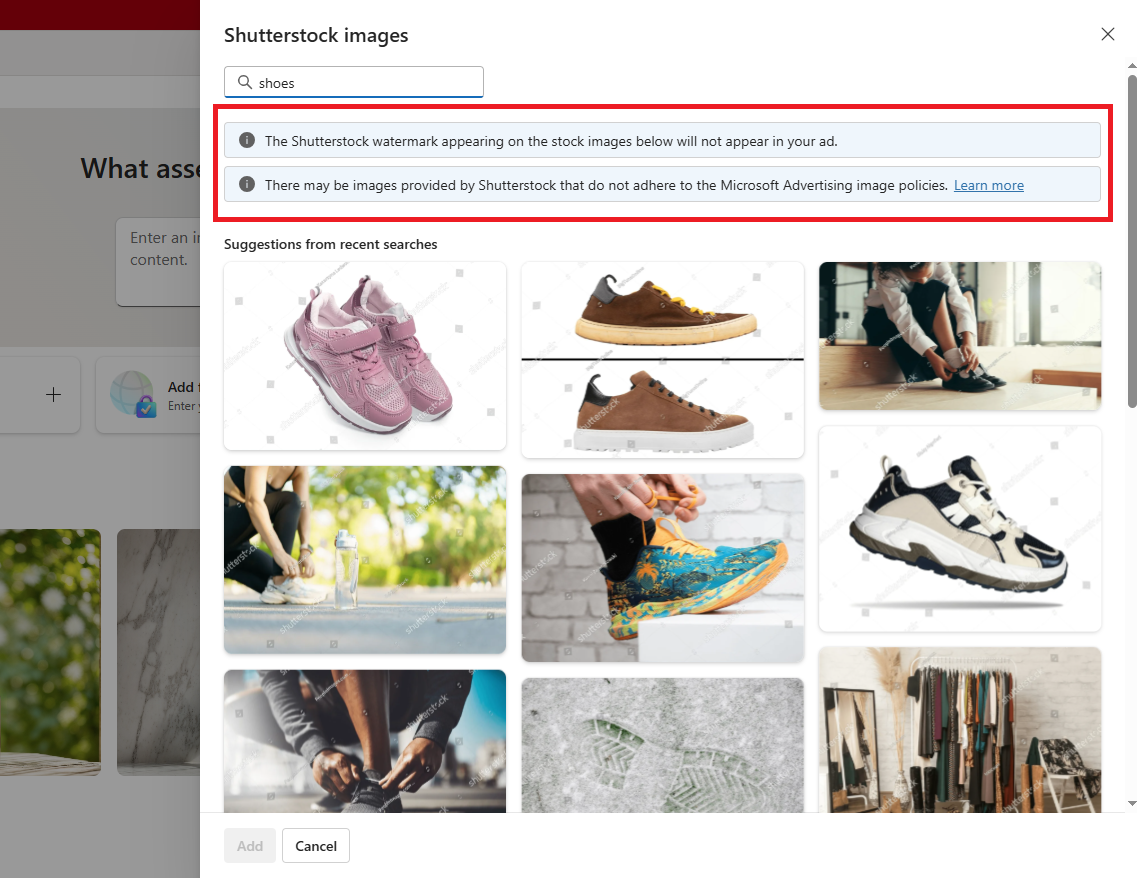Click the magnifier icon in the search box
1137x878 pixels.
pyautogui.click(x=244, y=82)
